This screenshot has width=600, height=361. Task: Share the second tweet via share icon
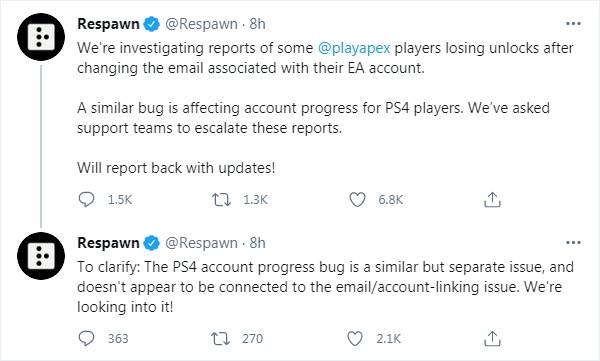click(x=492, y=338)
